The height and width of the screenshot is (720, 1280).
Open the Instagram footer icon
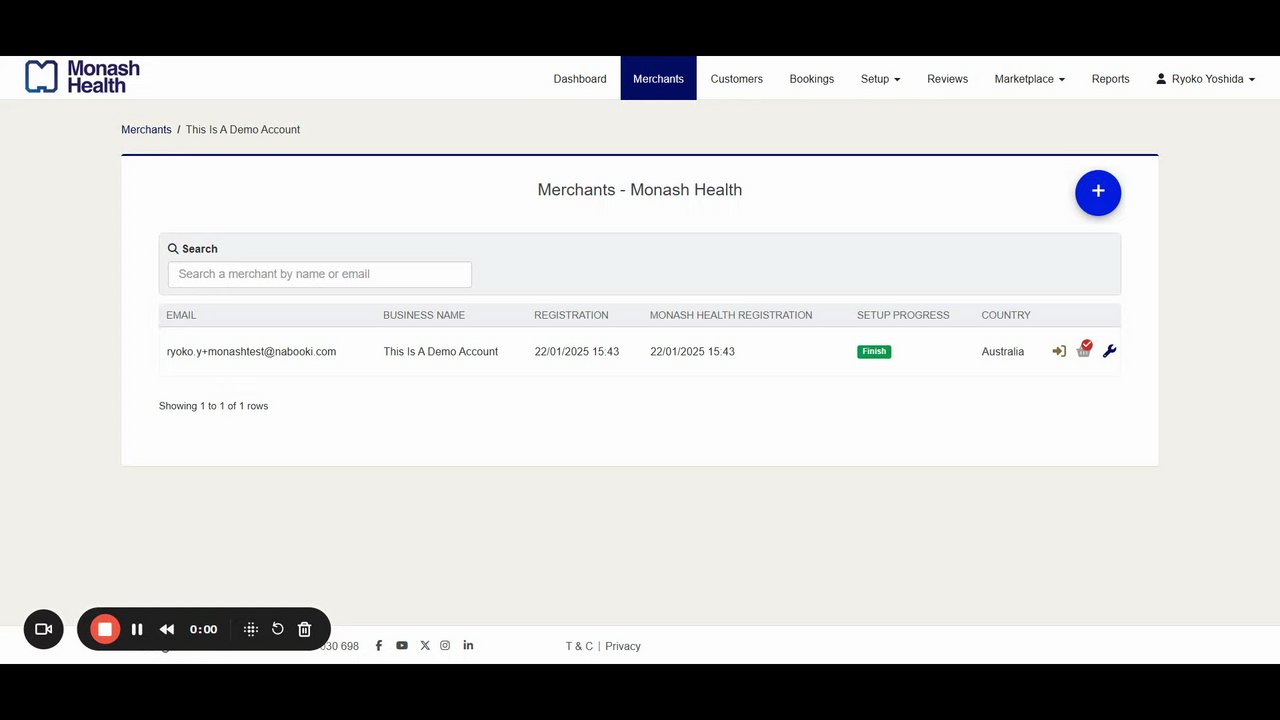tap(446, 646)
